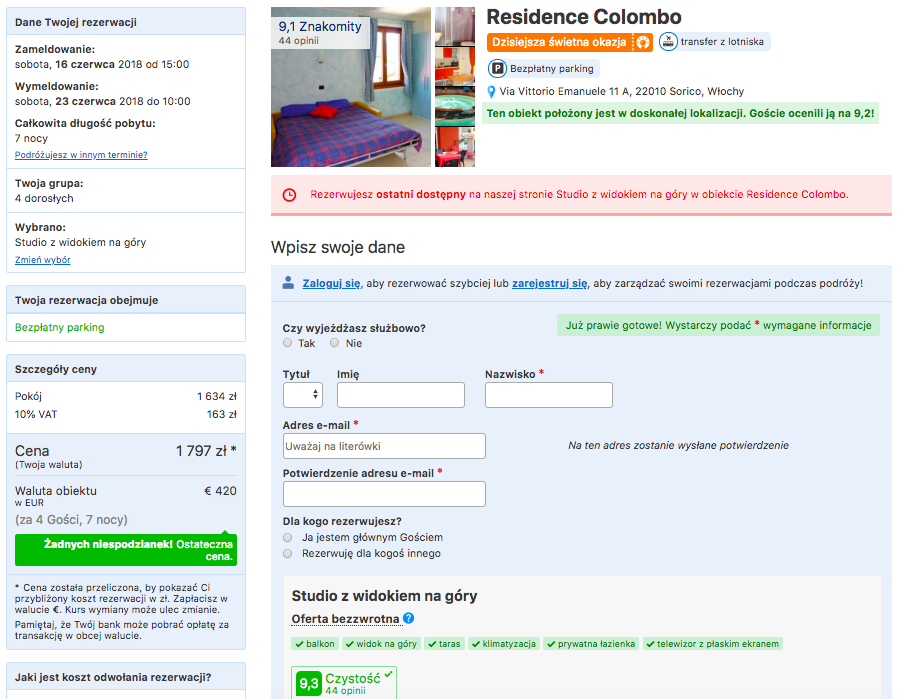Click 'Podróżujesz w innym terminie?' link
The width and height of the screenshot is (897, 699).
(81, 155)
